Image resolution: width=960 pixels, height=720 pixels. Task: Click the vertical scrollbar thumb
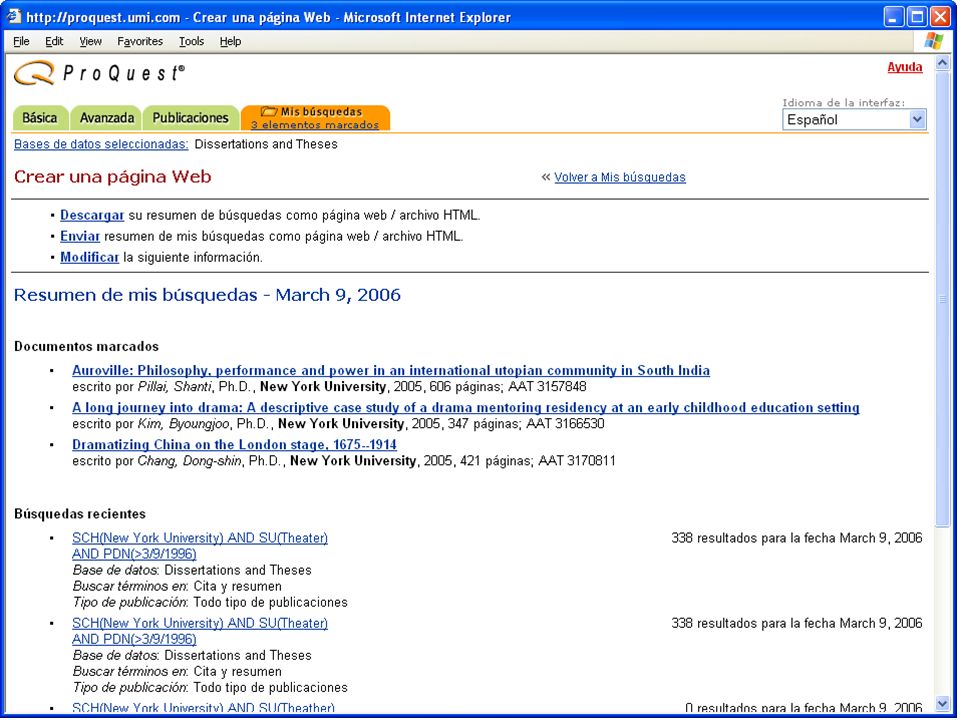[x=942, y=298]
